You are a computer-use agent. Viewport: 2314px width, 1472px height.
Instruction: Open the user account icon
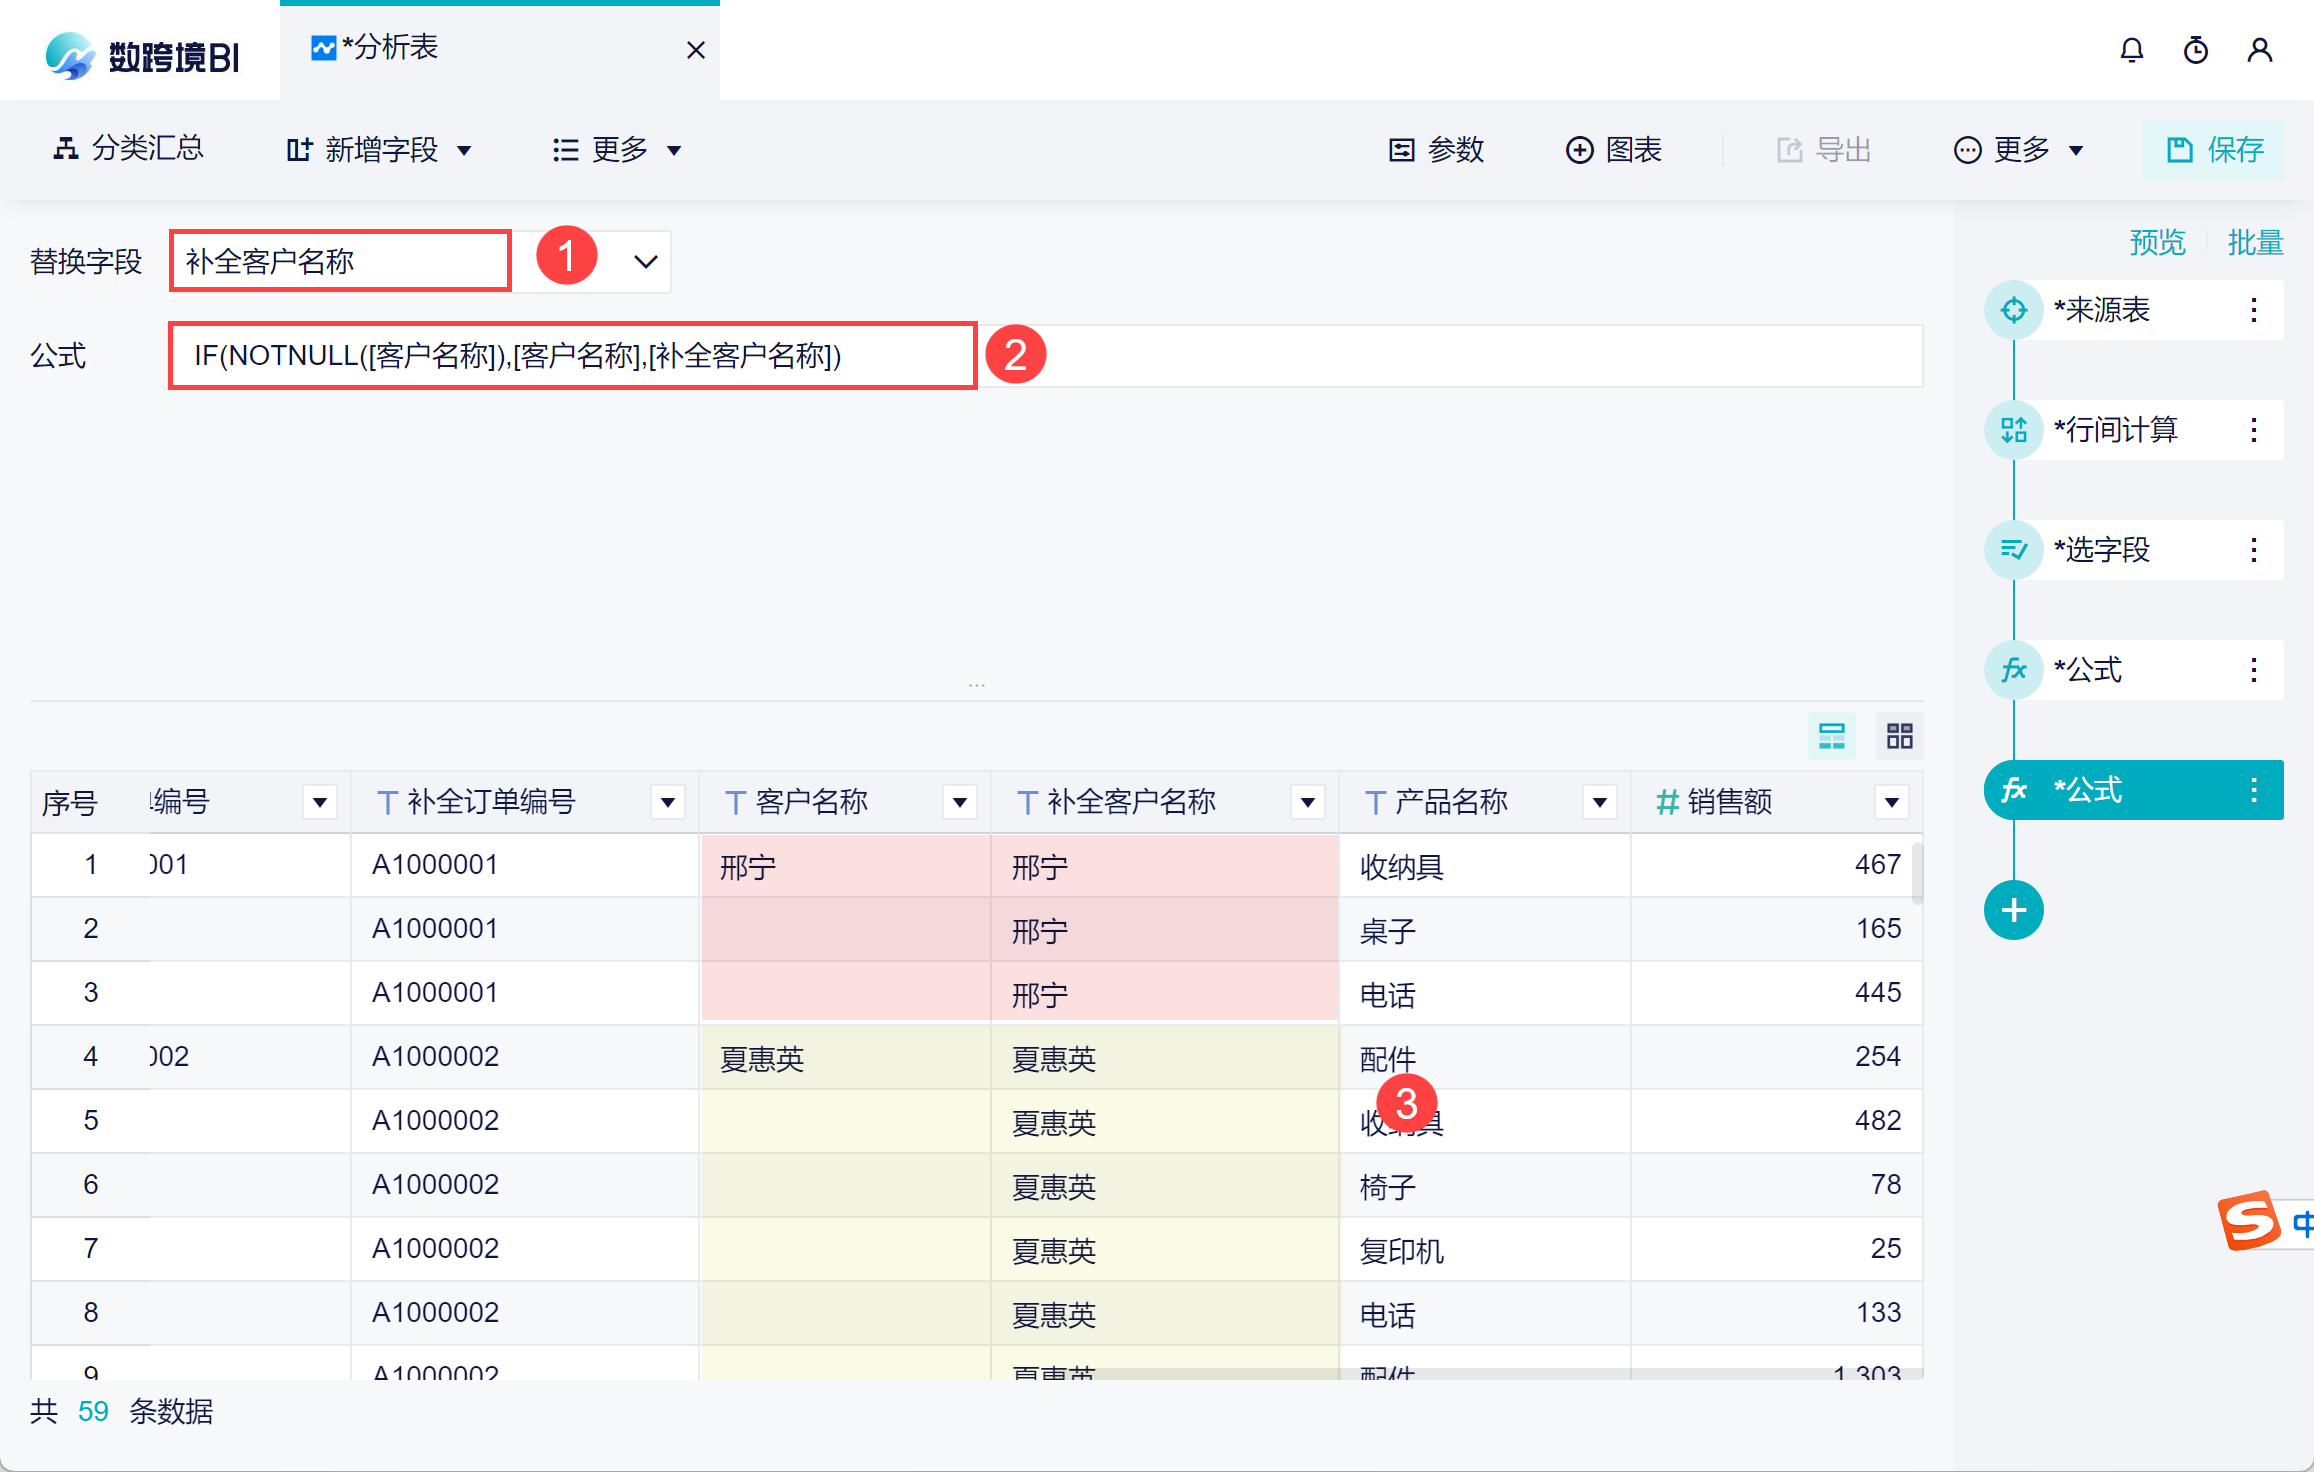pyautogui.click(x=2259, y=50)
